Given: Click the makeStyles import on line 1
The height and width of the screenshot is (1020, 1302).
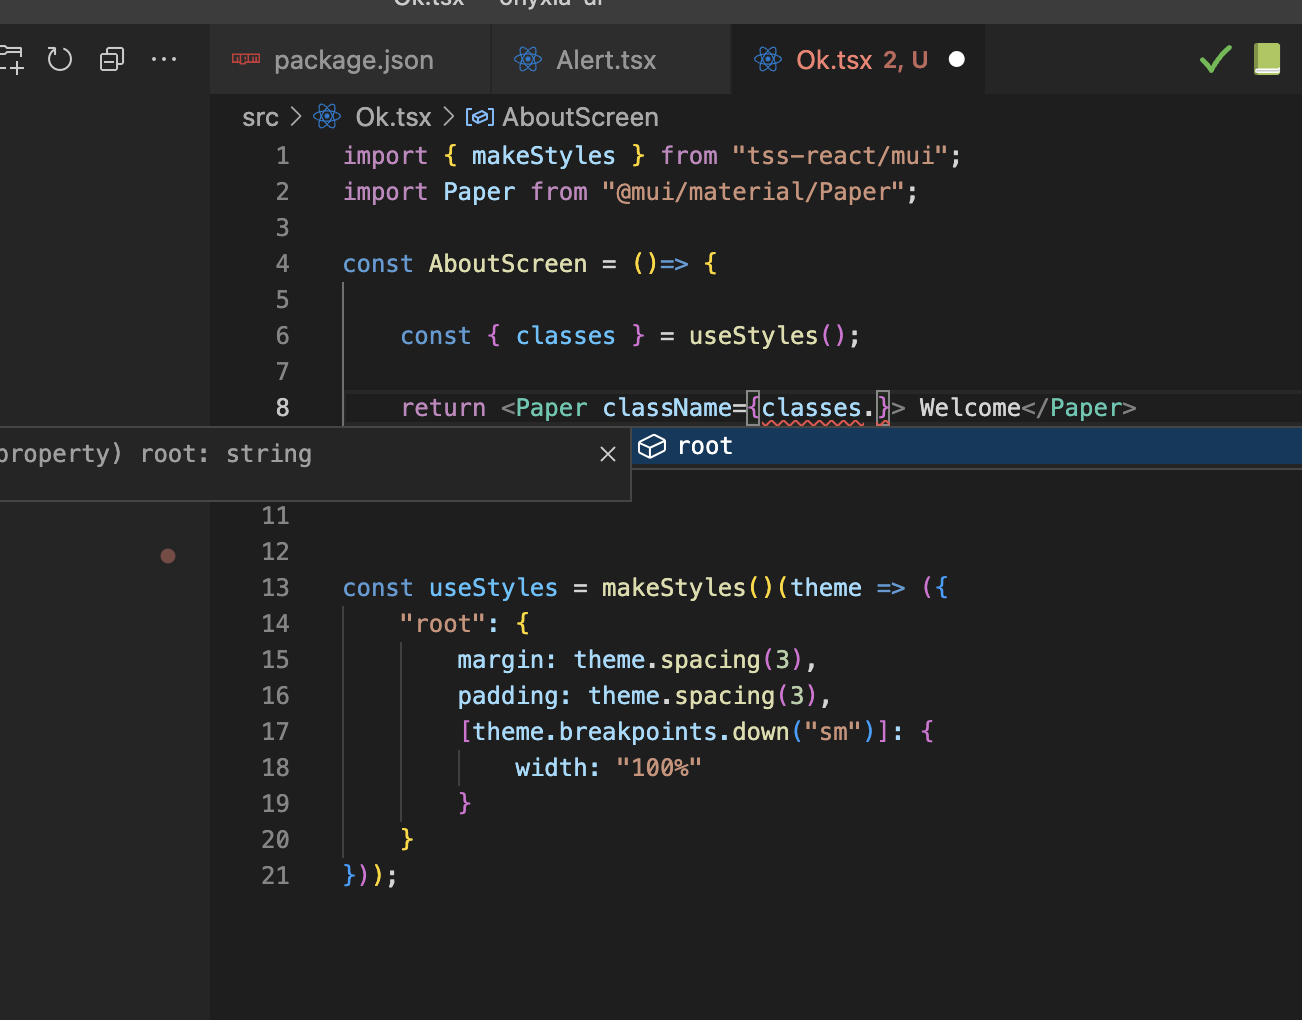Looking at the screenshot, I should pos(543,156).
